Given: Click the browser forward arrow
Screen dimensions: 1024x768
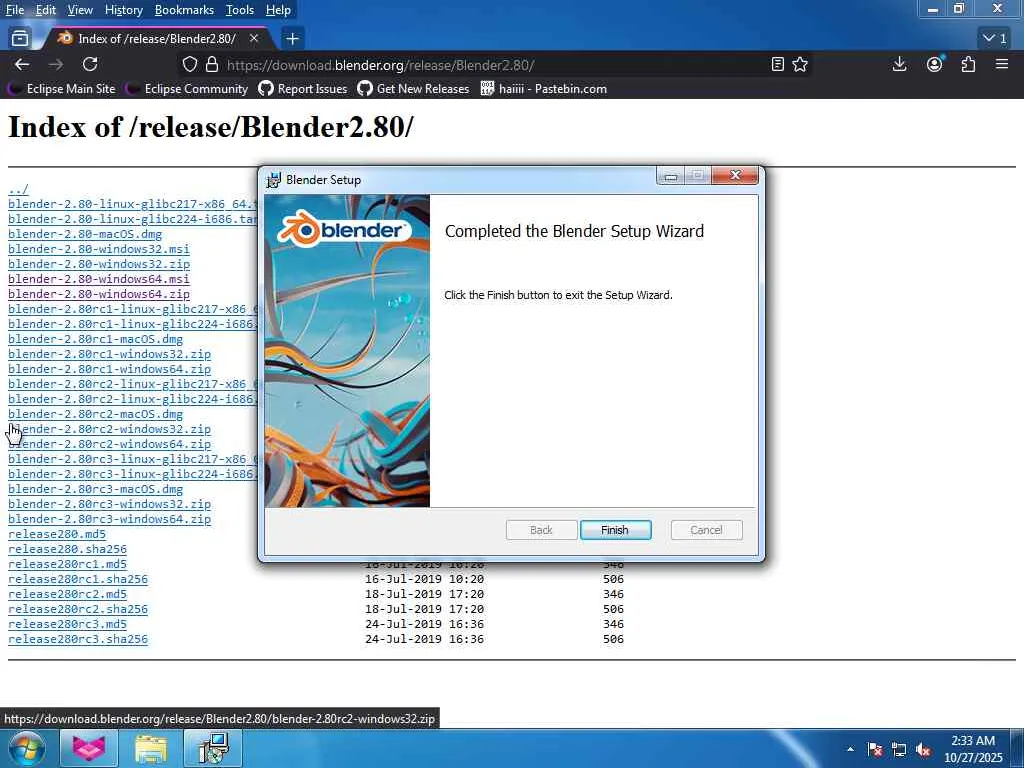Looking at the screenshot, I should (56, 64).
